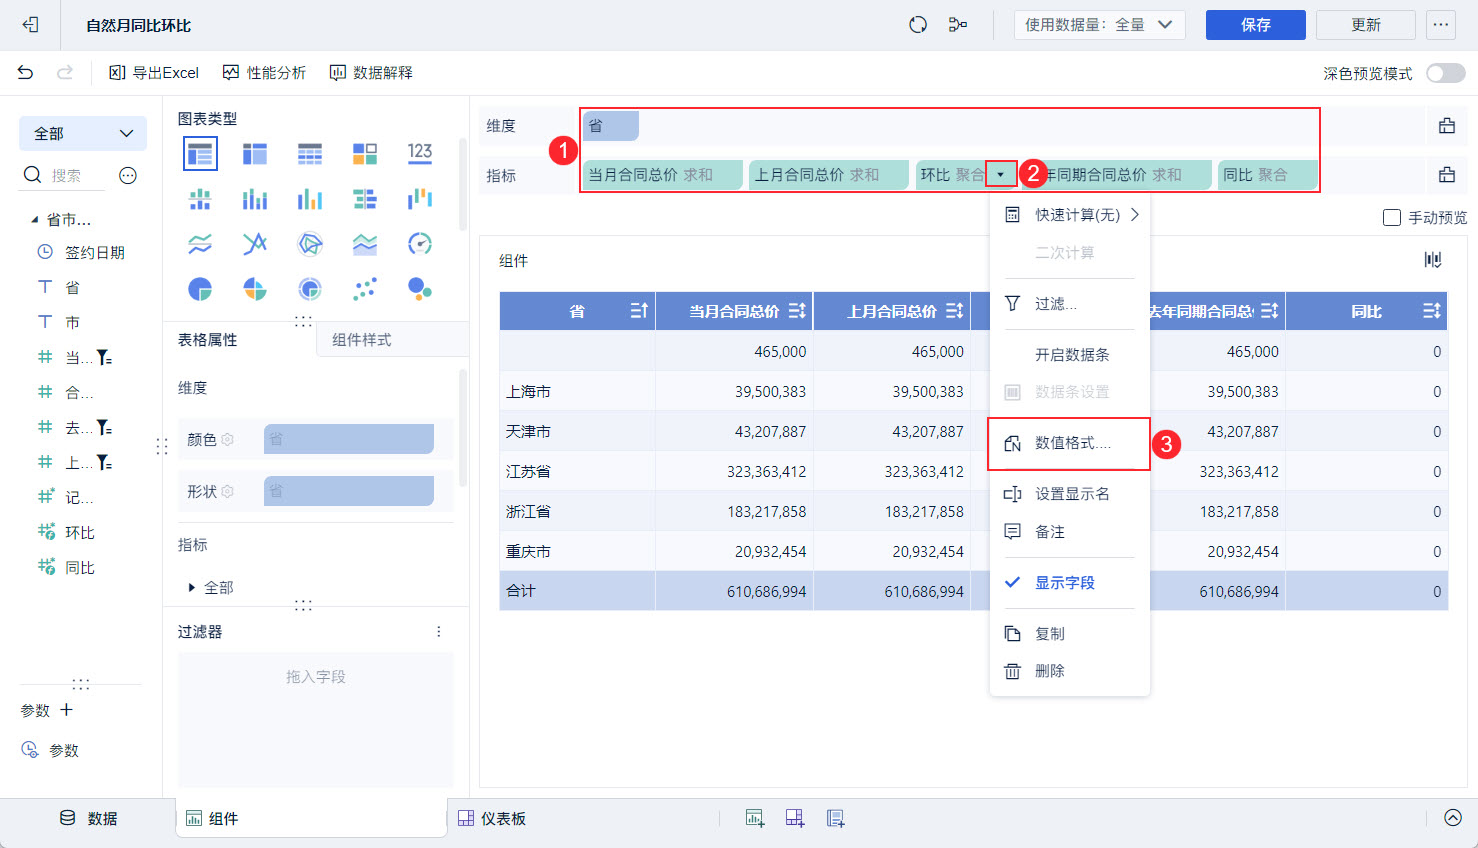Viewport: 1478px width, 848px height.
Task: Toggle 深色预览模式 dark preview switch
Action: [x=1446, y=73]
